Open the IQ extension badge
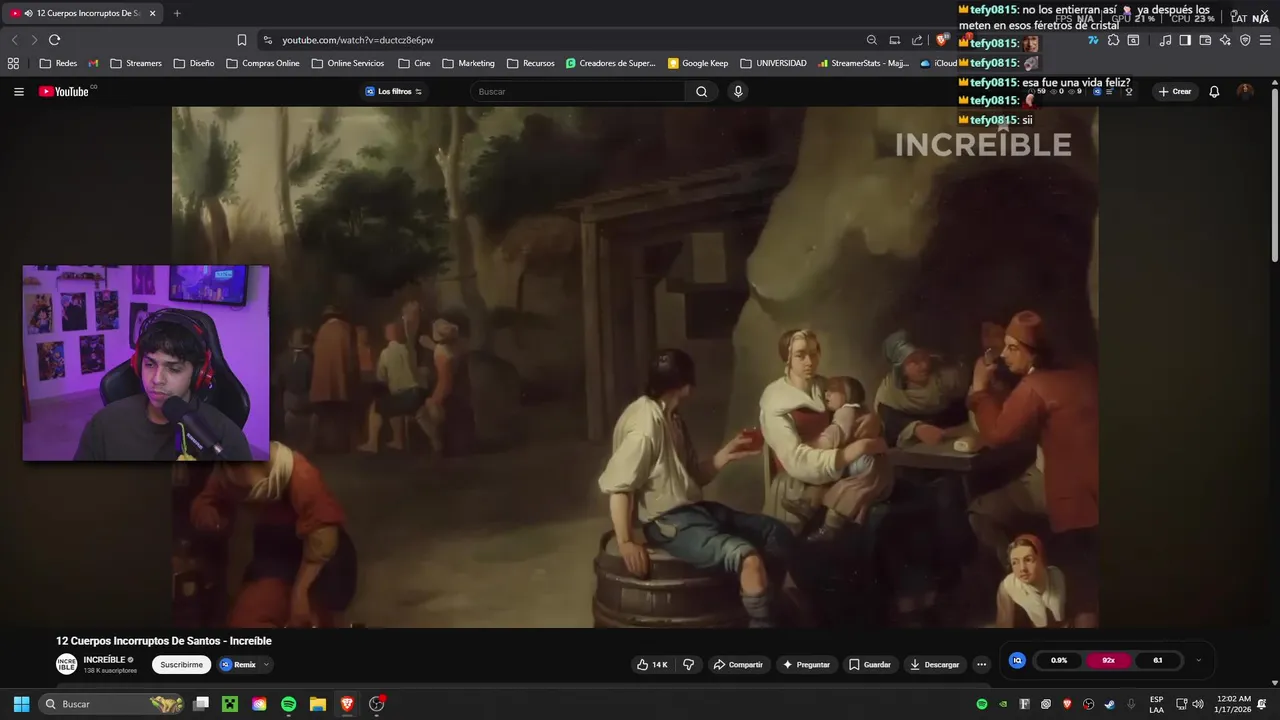This screenshot has height=720, width=1280. 1017,660
